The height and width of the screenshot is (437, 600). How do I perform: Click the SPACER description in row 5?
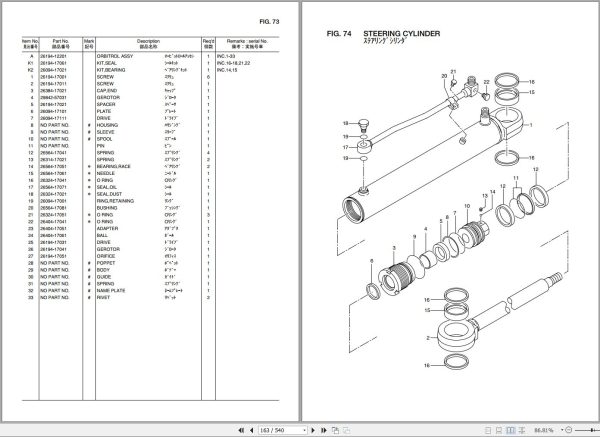pyautogui.click(x=106, y=104)
